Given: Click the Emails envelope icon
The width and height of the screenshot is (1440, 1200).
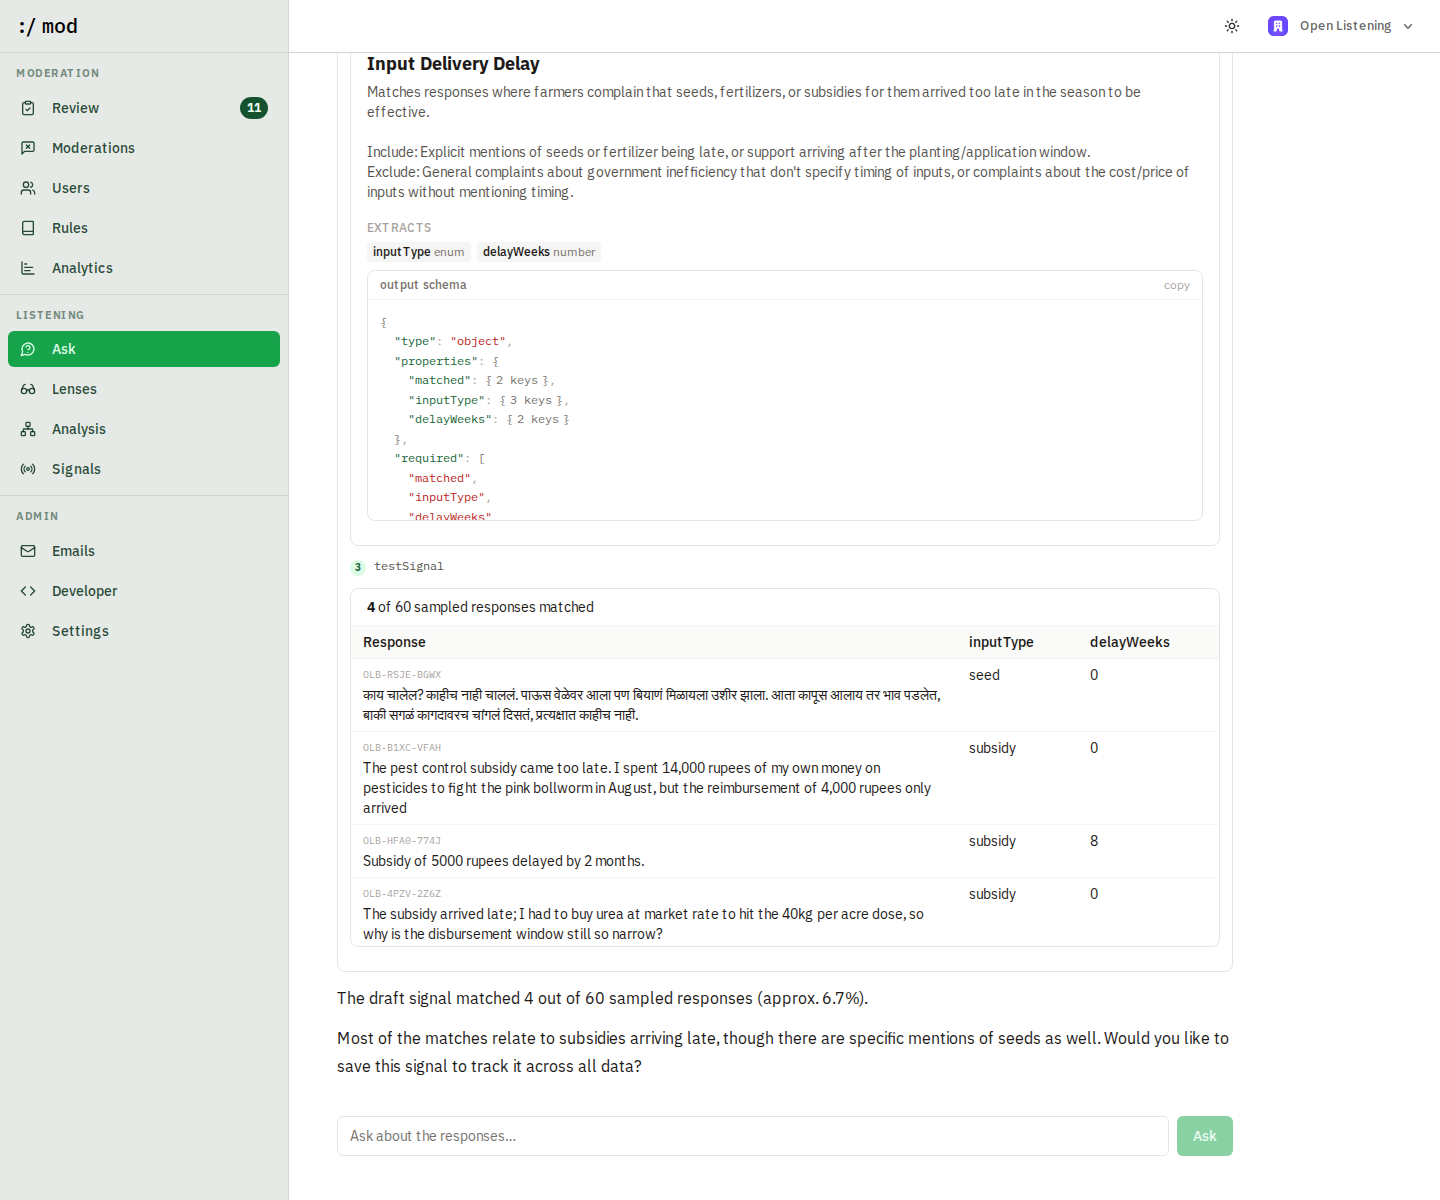Looking at the screenshot, I should point(28,551).
